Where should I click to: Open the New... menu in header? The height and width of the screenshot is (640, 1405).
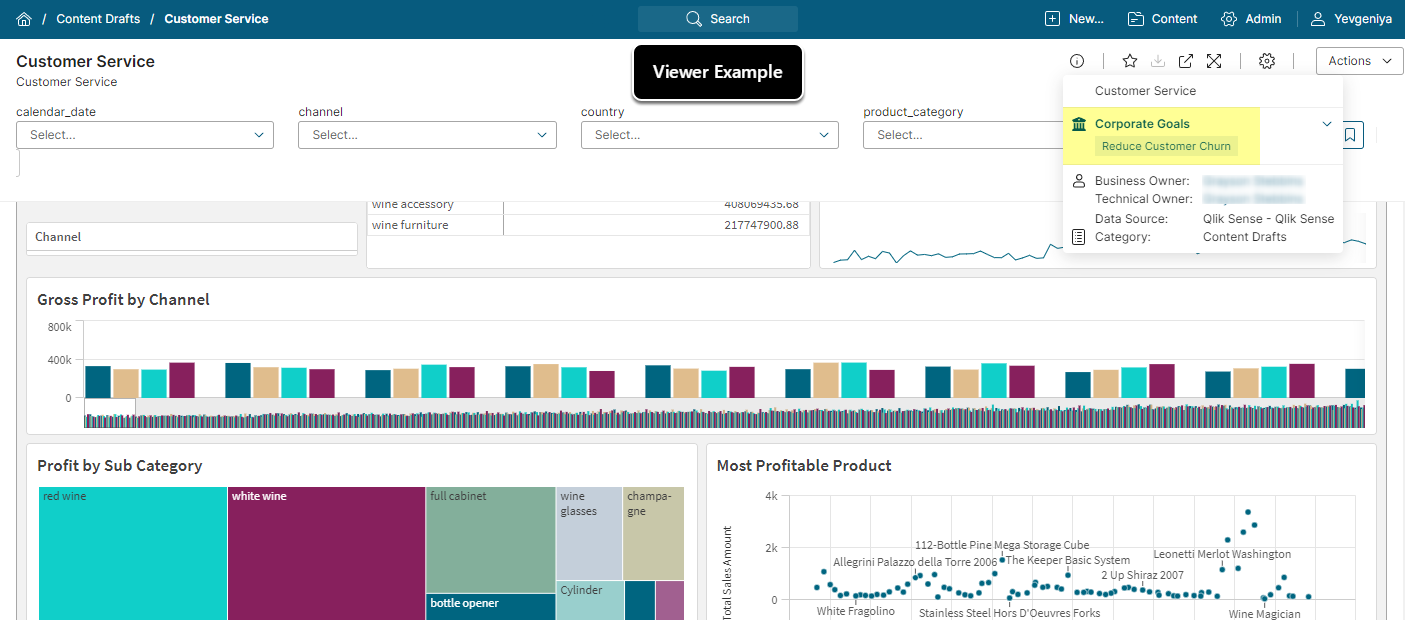1074,19
